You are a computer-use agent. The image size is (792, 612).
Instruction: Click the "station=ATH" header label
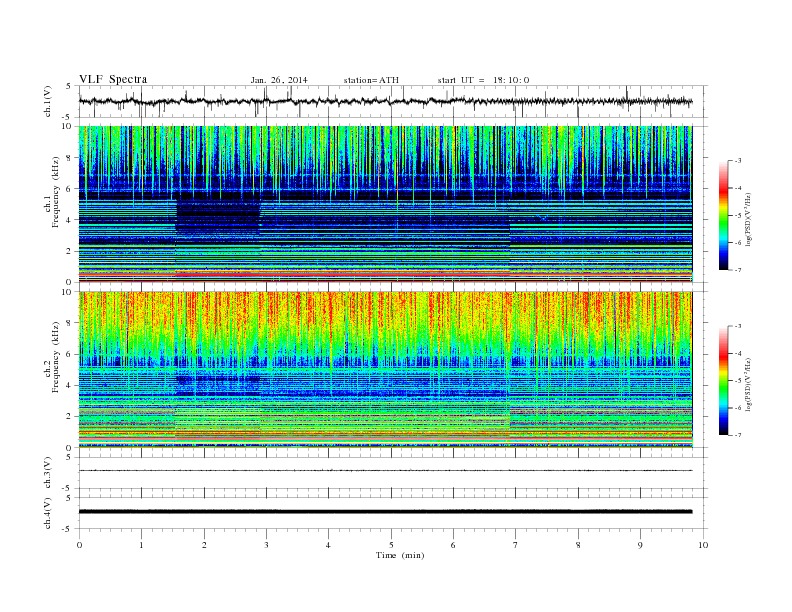pyautogui.click(x=371, y=80)
